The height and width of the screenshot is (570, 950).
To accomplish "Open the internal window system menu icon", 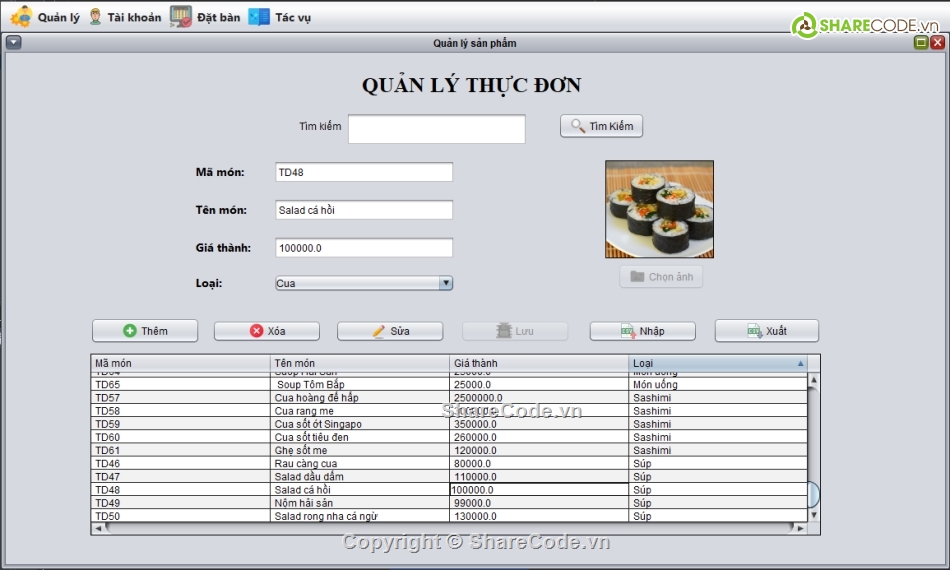I will tap(13, 42).
